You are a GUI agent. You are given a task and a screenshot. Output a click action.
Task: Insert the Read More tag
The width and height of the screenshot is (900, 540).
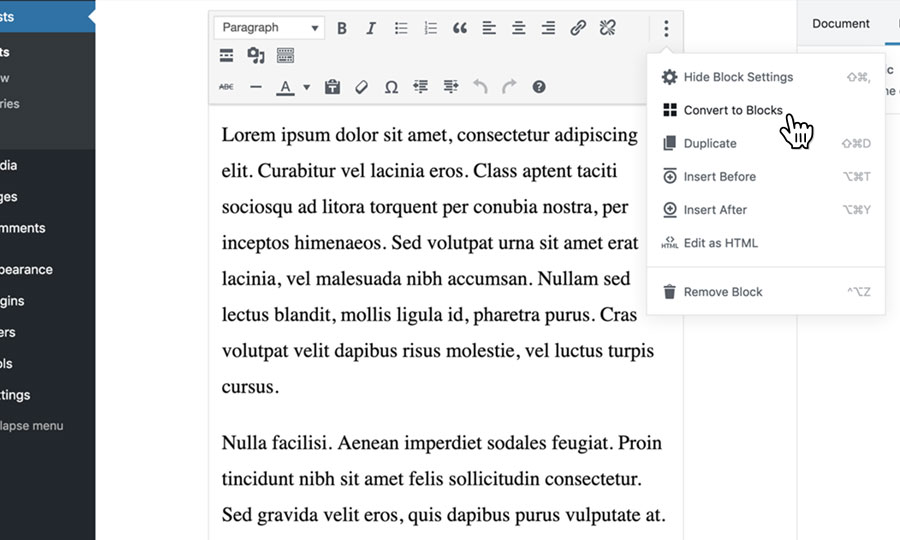[227, 56]
